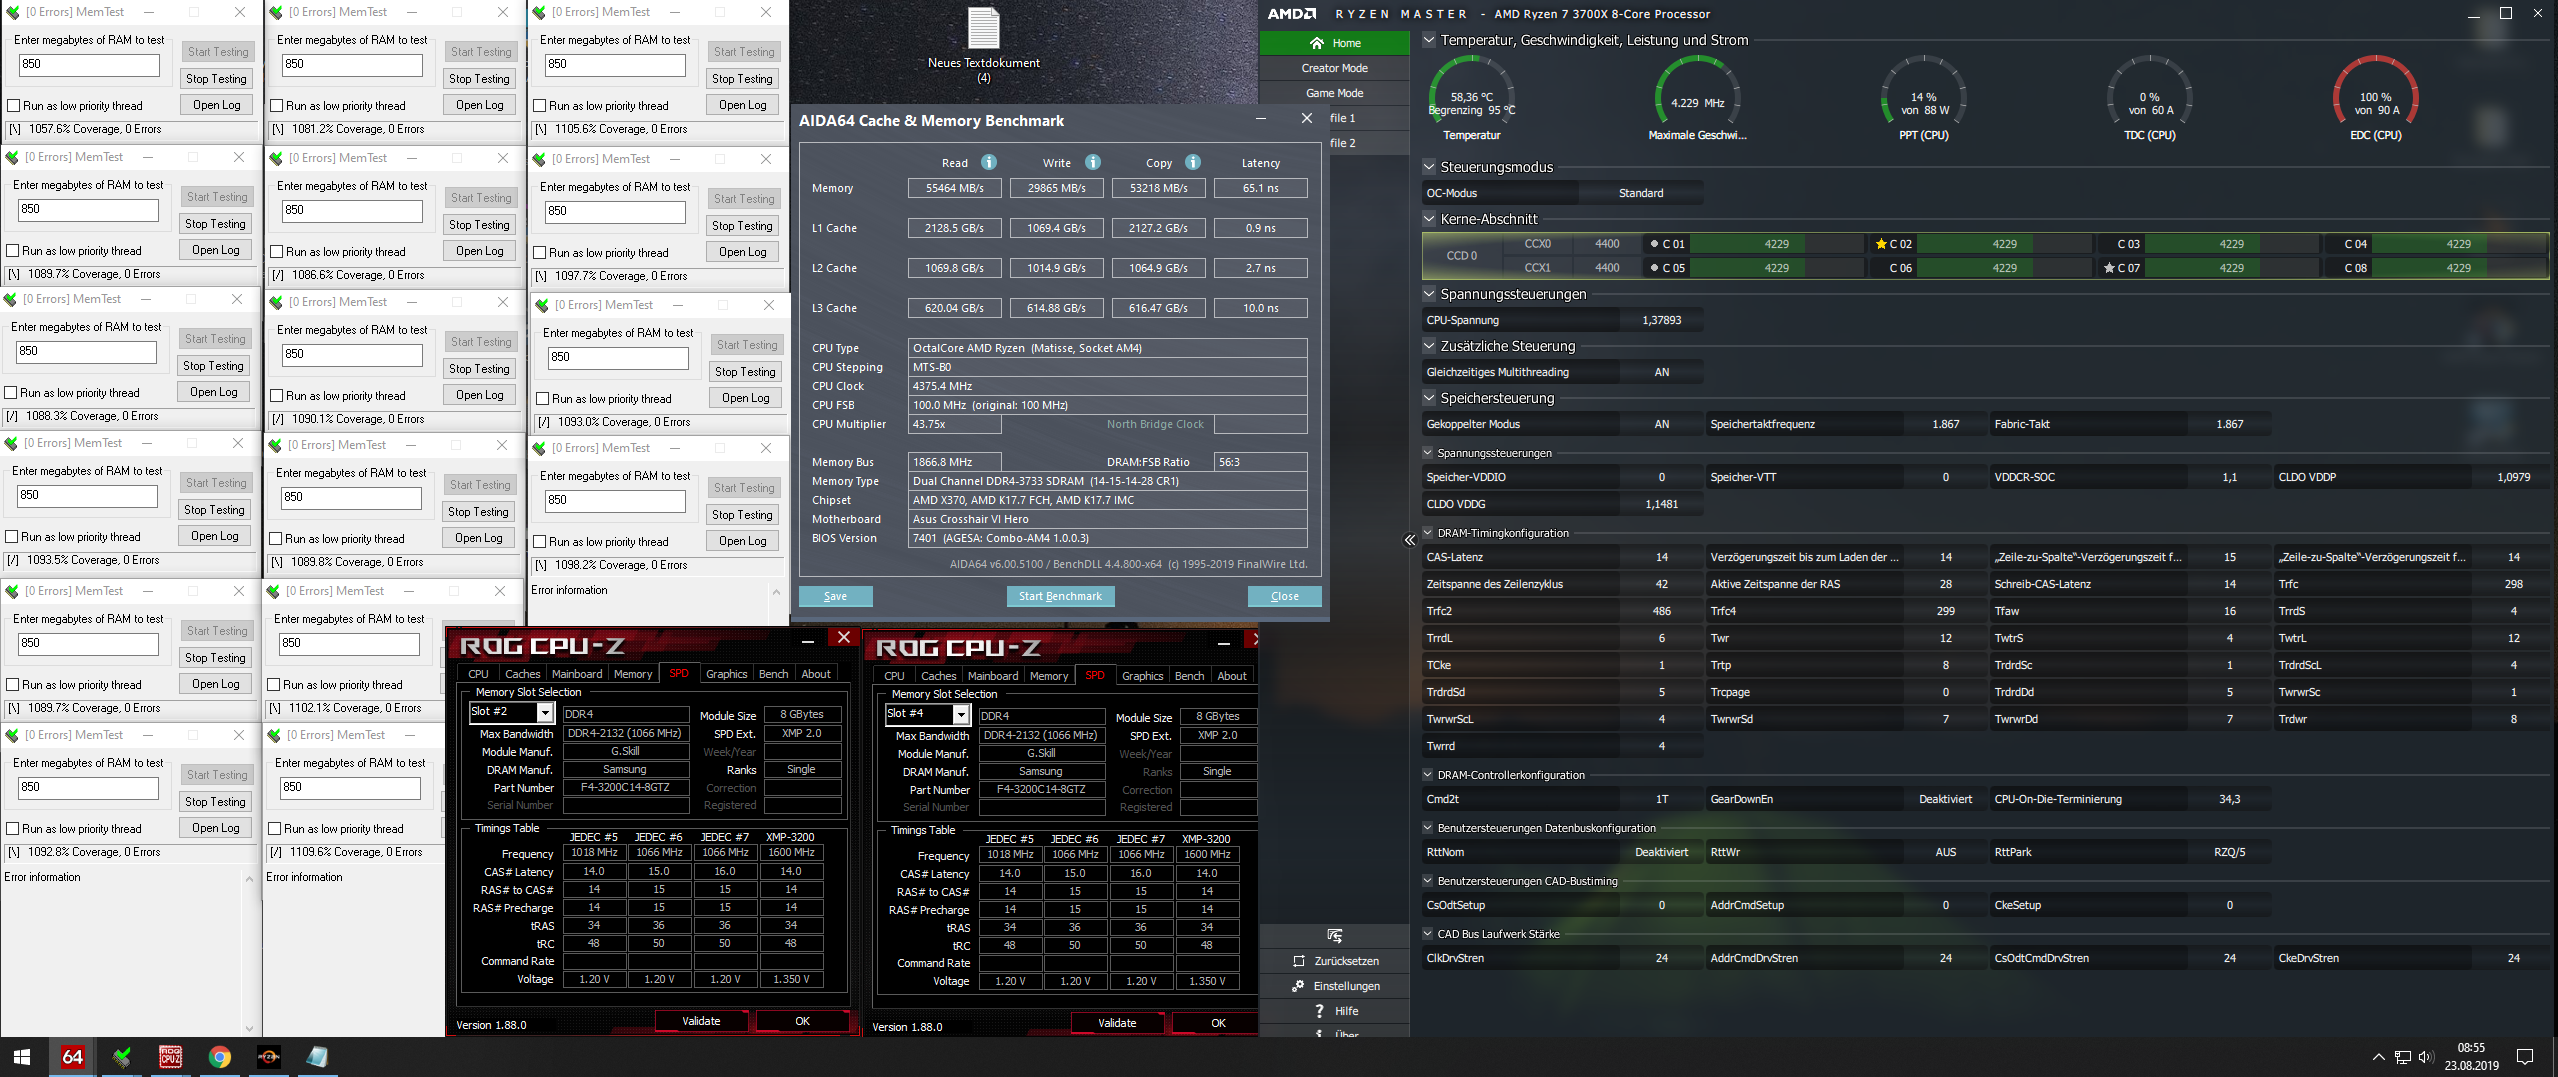Click Validate in left CPU-Z window

[701, 1021]
